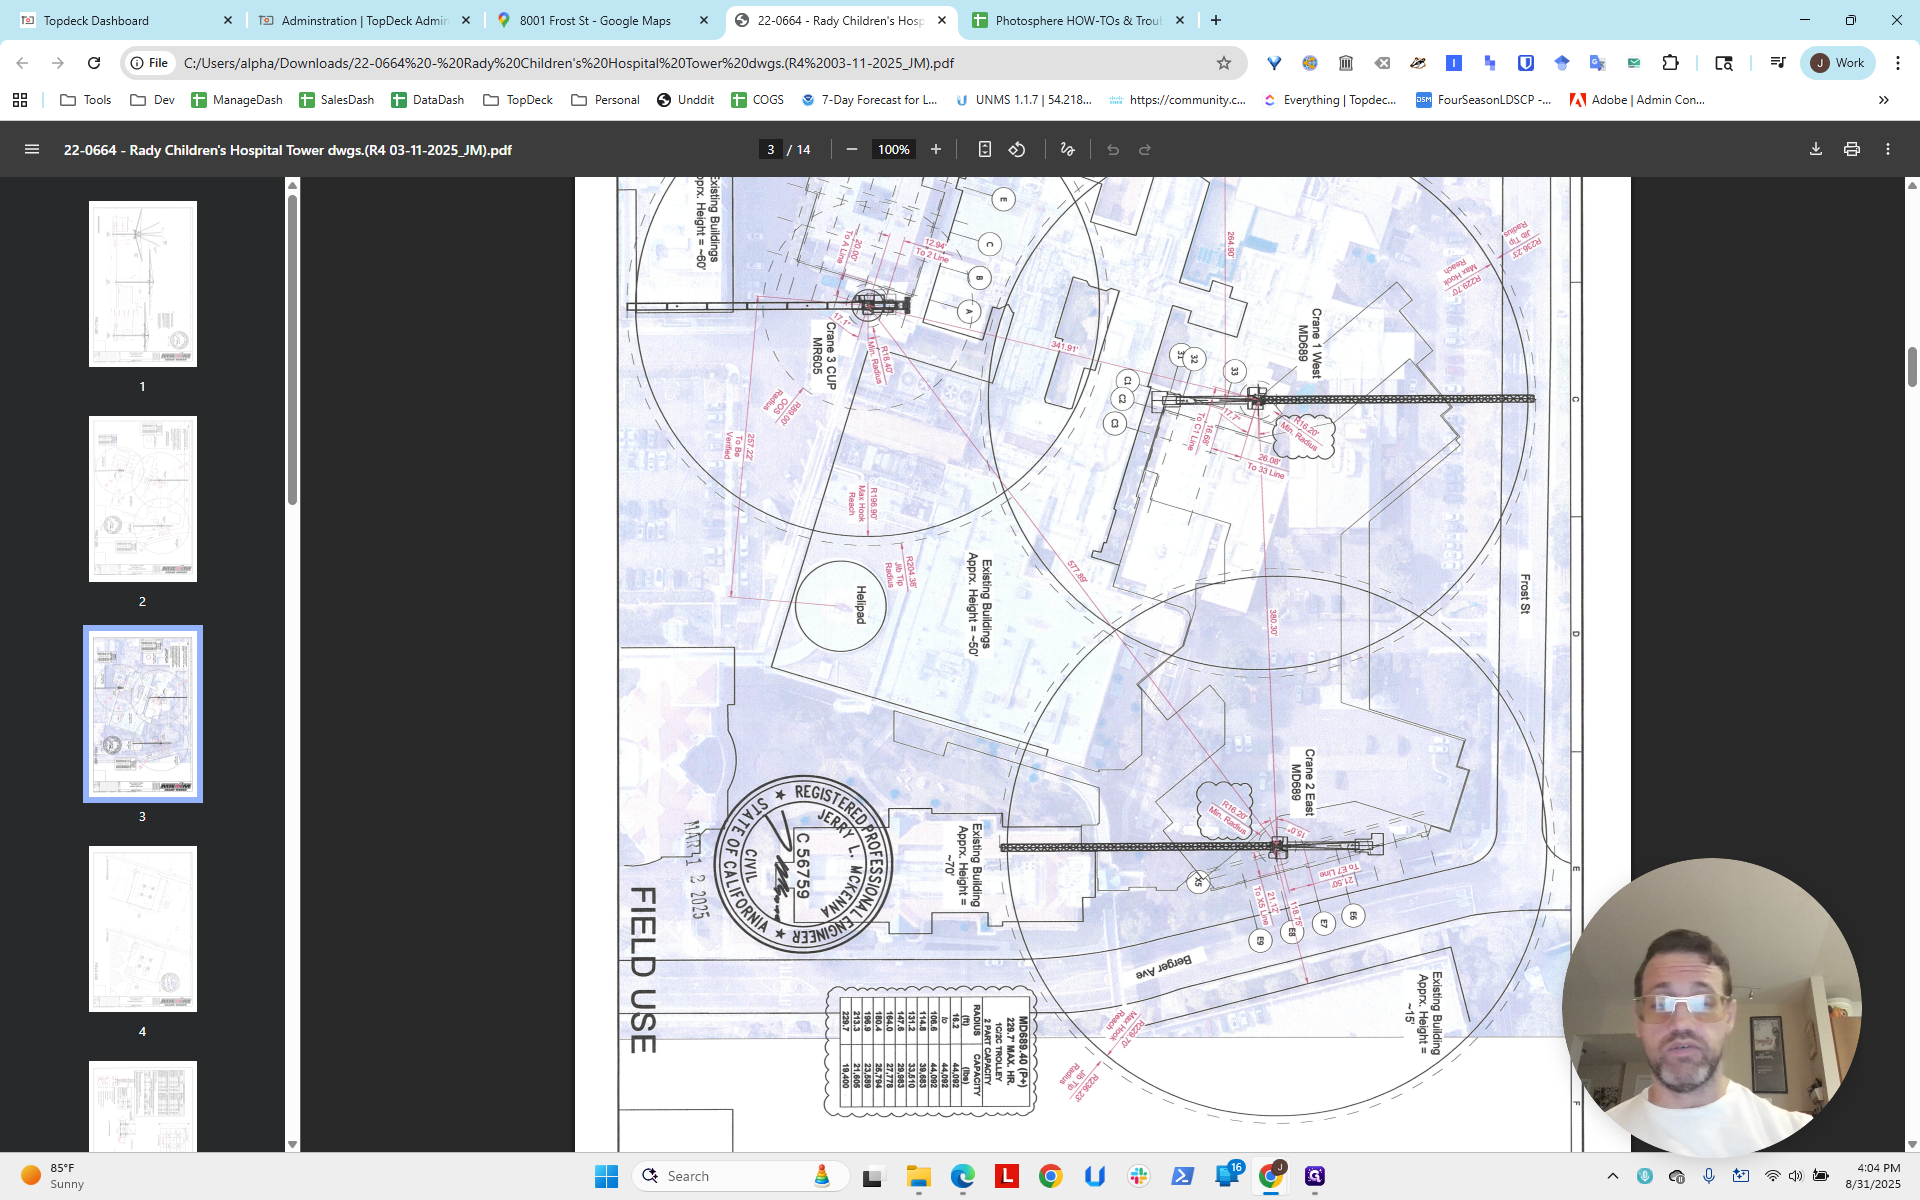Viewport: 1920px width, 1200px height.
Task: Open the Tools bookmarks folder
Action: (86, 100)
